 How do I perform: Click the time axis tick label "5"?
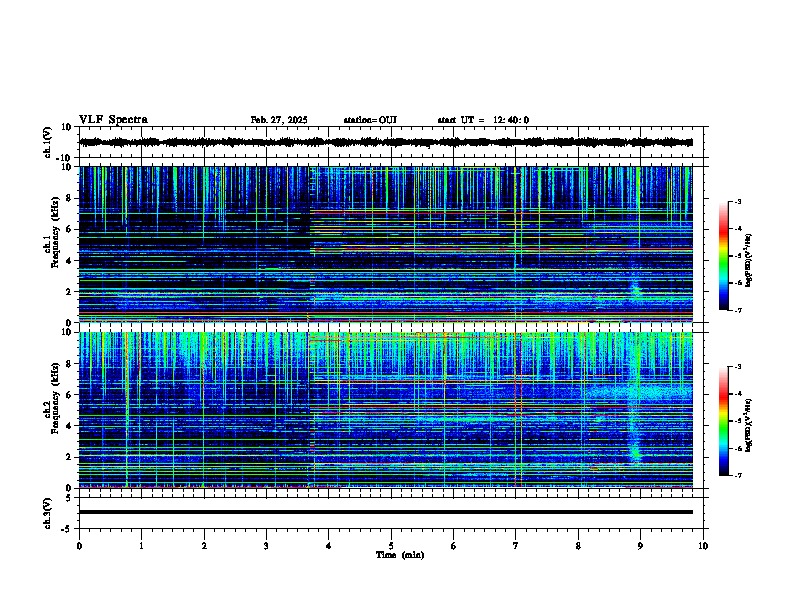pos(391,546)
